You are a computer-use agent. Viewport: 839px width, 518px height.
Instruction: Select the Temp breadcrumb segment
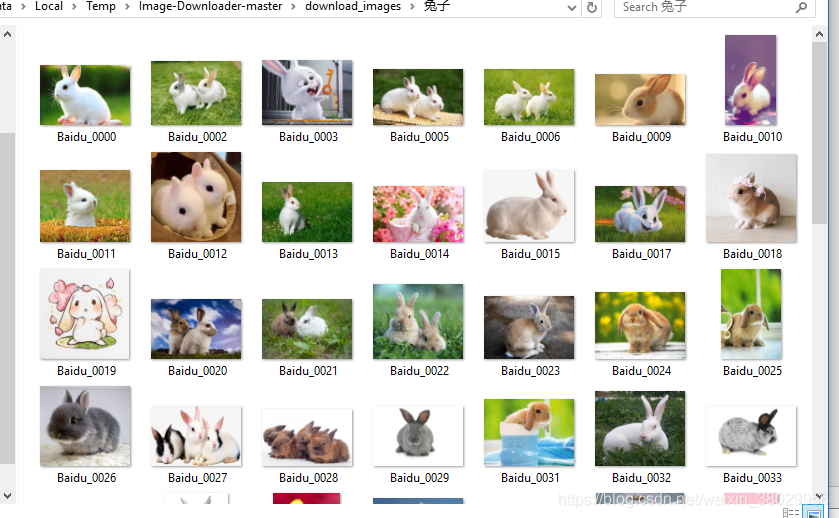(101, 6)
